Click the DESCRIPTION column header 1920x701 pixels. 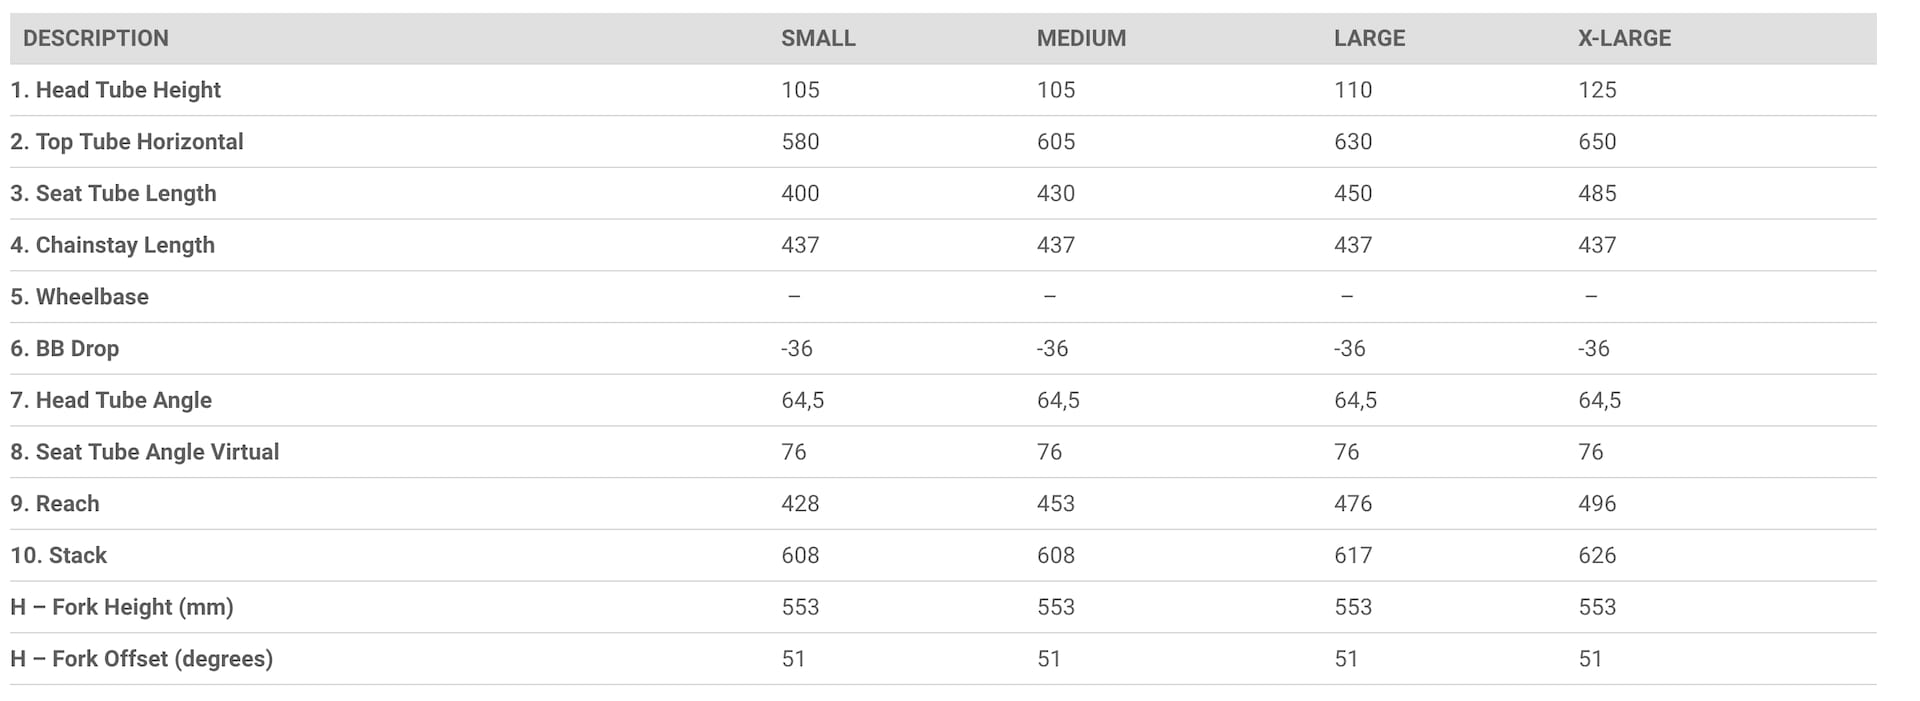[96, 38]
